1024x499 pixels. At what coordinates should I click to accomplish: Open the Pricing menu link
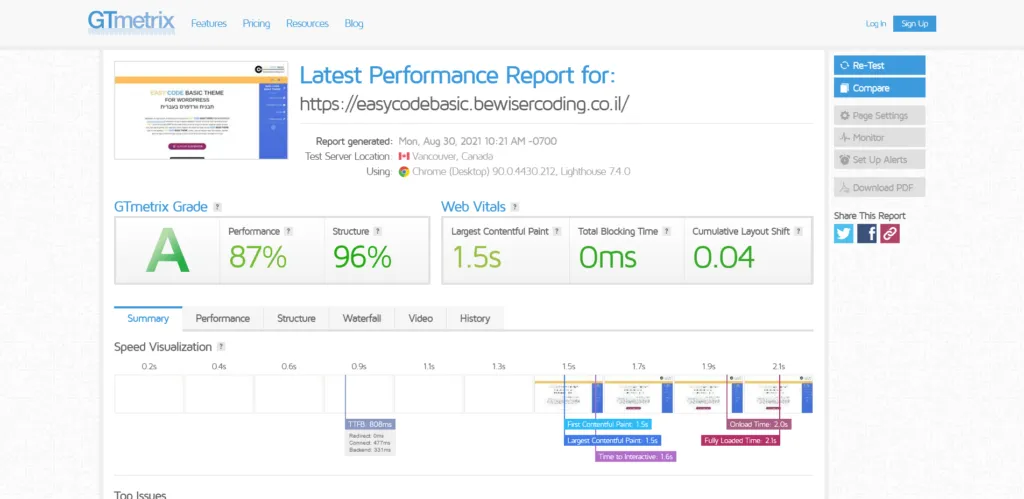[x=256, y=23]
